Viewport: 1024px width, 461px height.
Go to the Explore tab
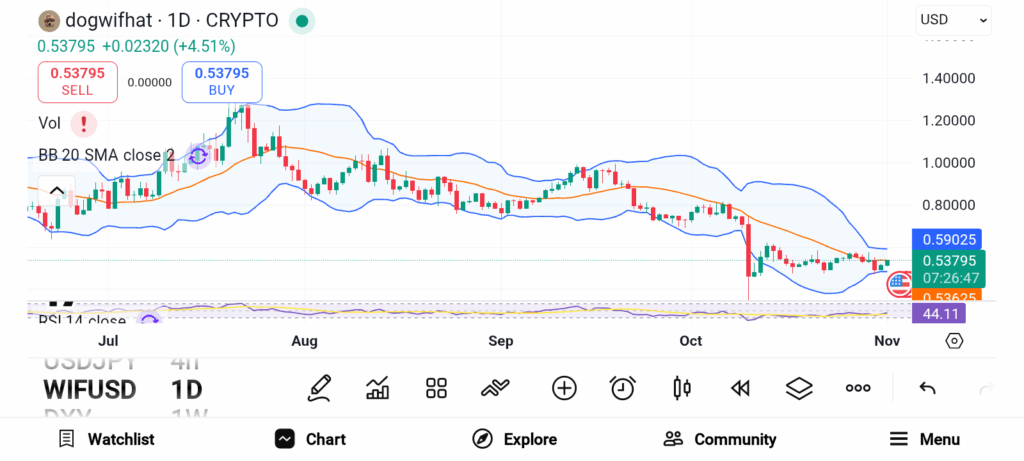coord(515,439)
